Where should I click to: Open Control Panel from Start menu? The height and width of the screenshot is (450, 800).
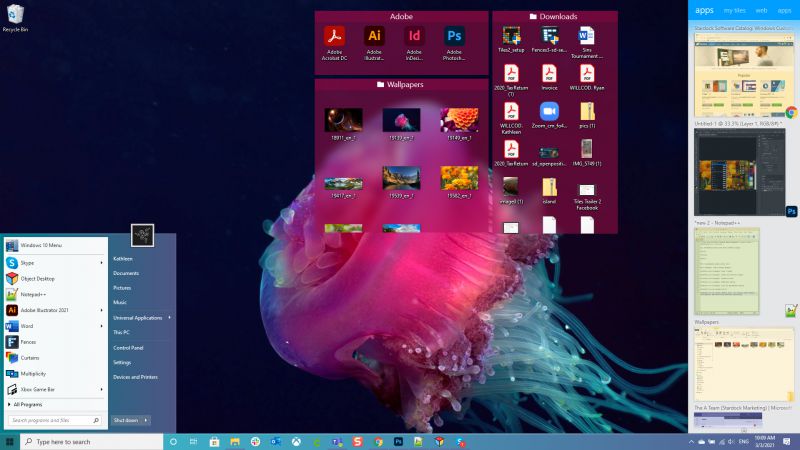(128, 347)
